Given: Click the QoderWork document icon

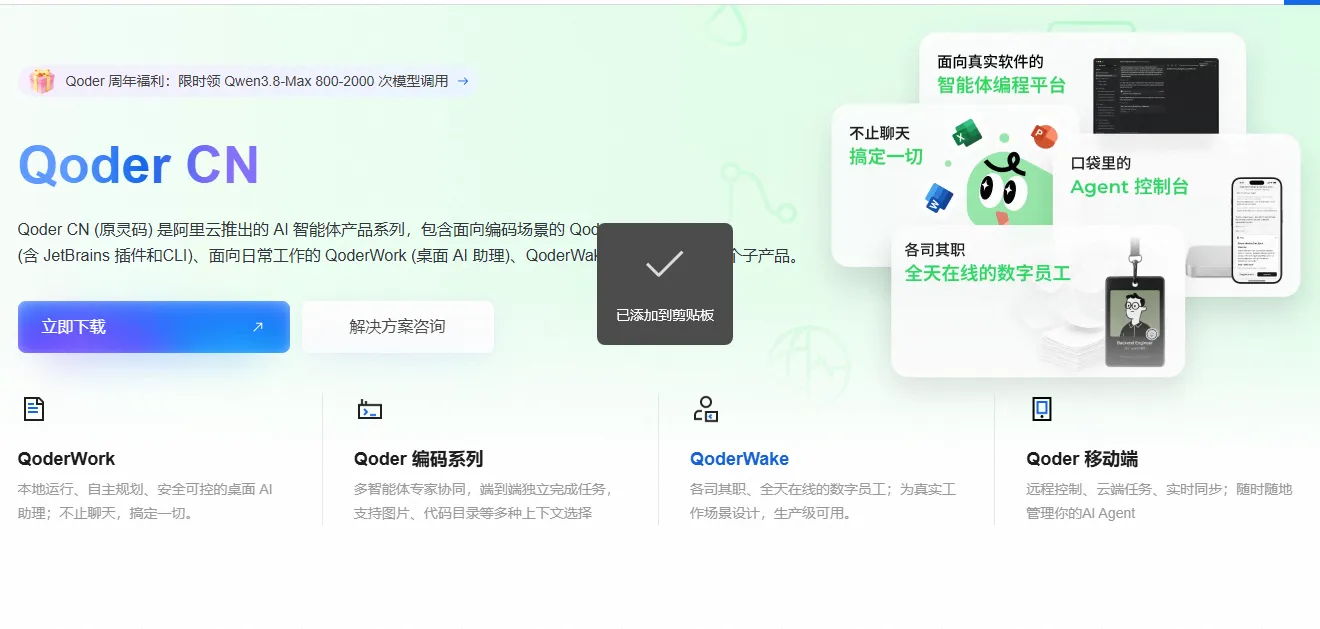Looking at the screenshot, I should point(34,409).
